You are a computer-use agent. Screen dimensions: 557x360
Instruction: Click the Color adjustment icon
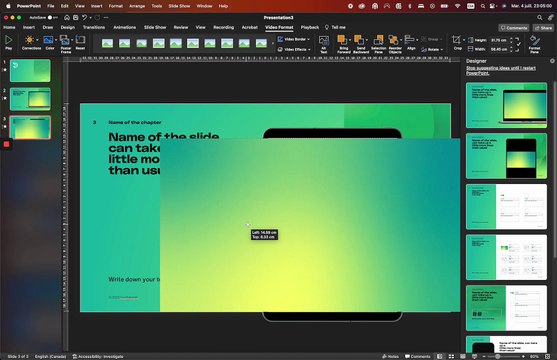pyautogui.click(x=48, y=40)
